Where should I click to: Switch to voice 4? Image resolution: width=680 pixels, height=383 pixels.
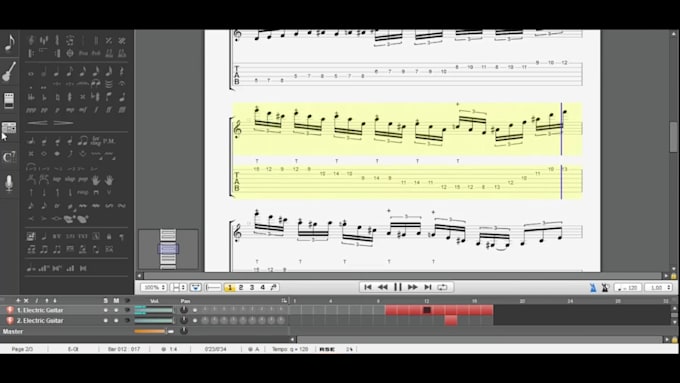(x=262, y=288)
